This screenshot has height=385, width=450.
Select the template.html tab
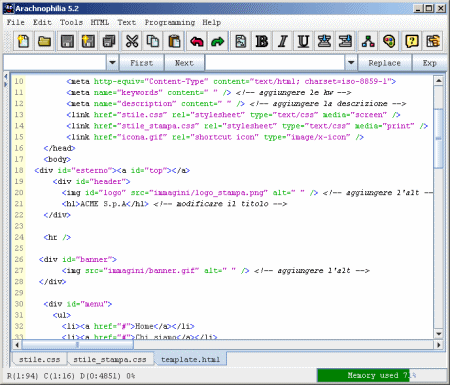click(190, 359)
